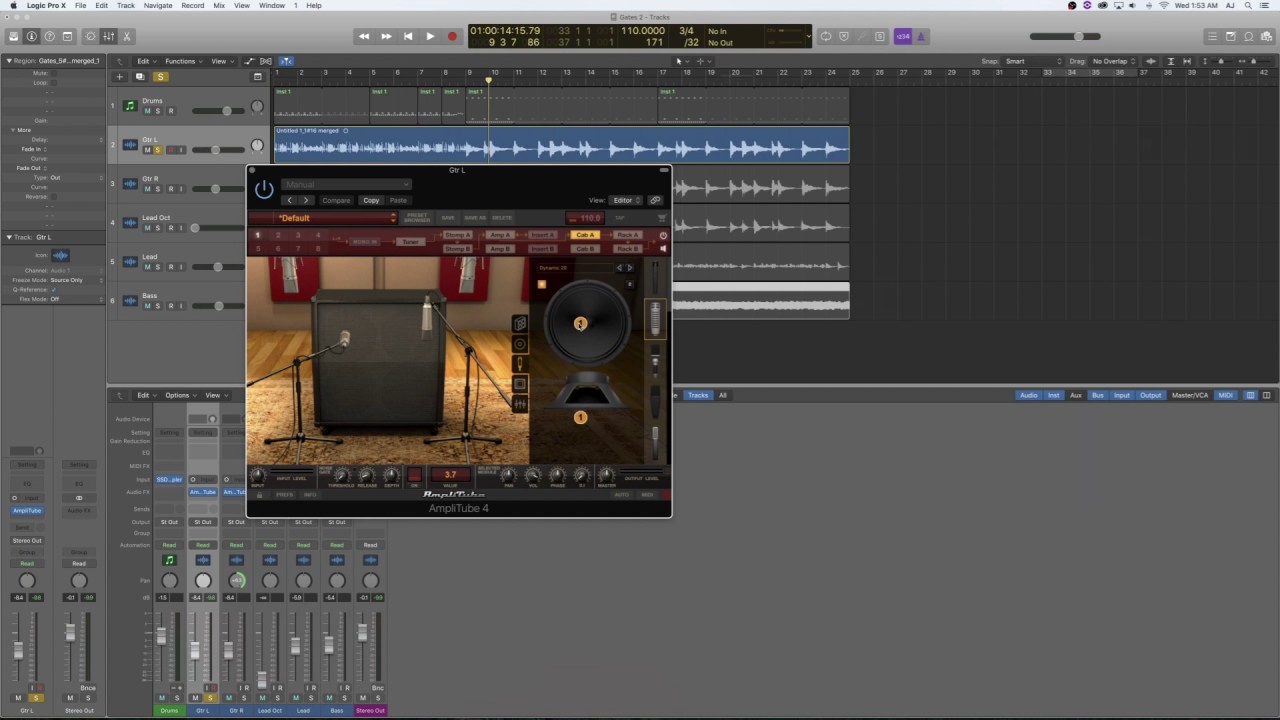Click the Copy button in plugin window

point(371,200)
